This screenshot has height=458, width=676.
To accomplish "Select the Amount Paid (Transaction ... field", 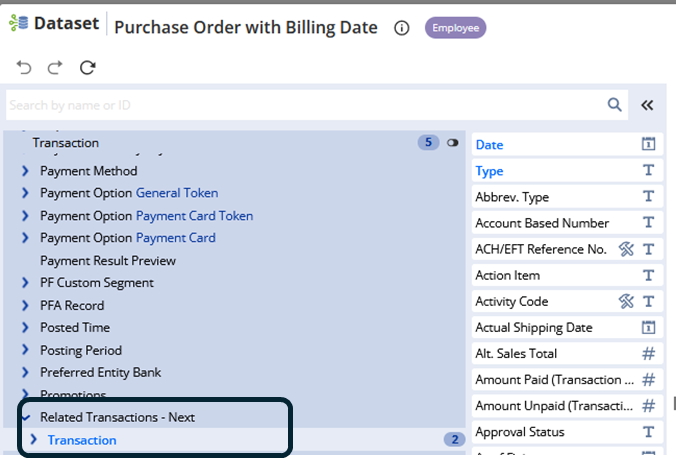I will (x=567, y=380).
